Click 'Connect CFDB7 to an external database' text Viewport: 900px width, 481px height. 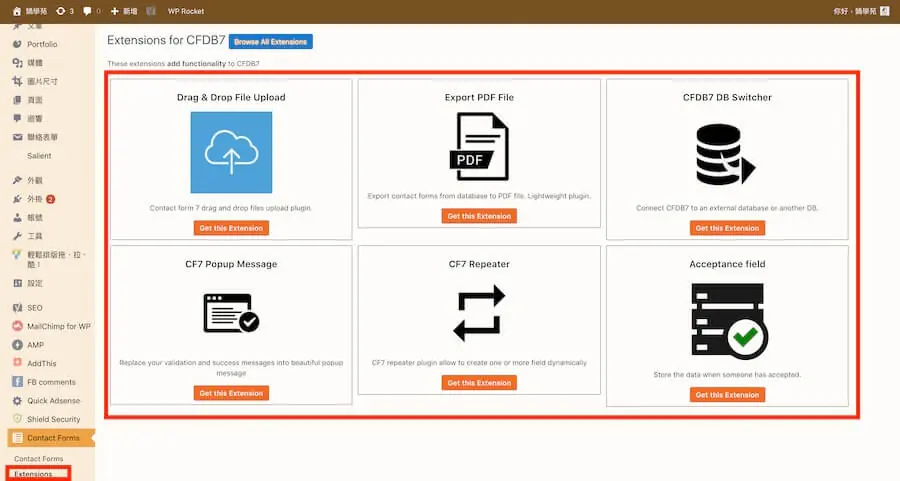coord(727,208)
